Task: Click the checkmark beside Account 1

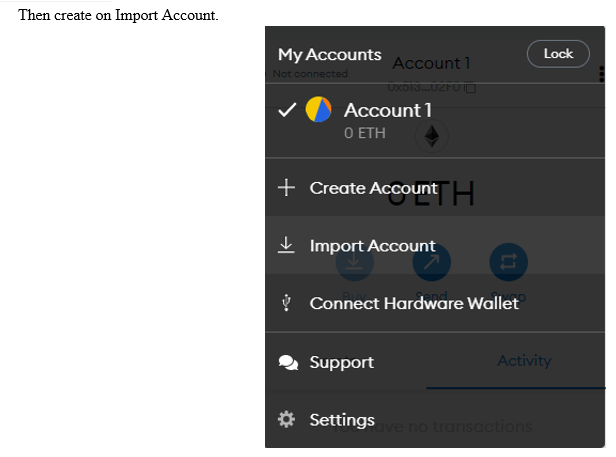Action: tap(287, 110)
